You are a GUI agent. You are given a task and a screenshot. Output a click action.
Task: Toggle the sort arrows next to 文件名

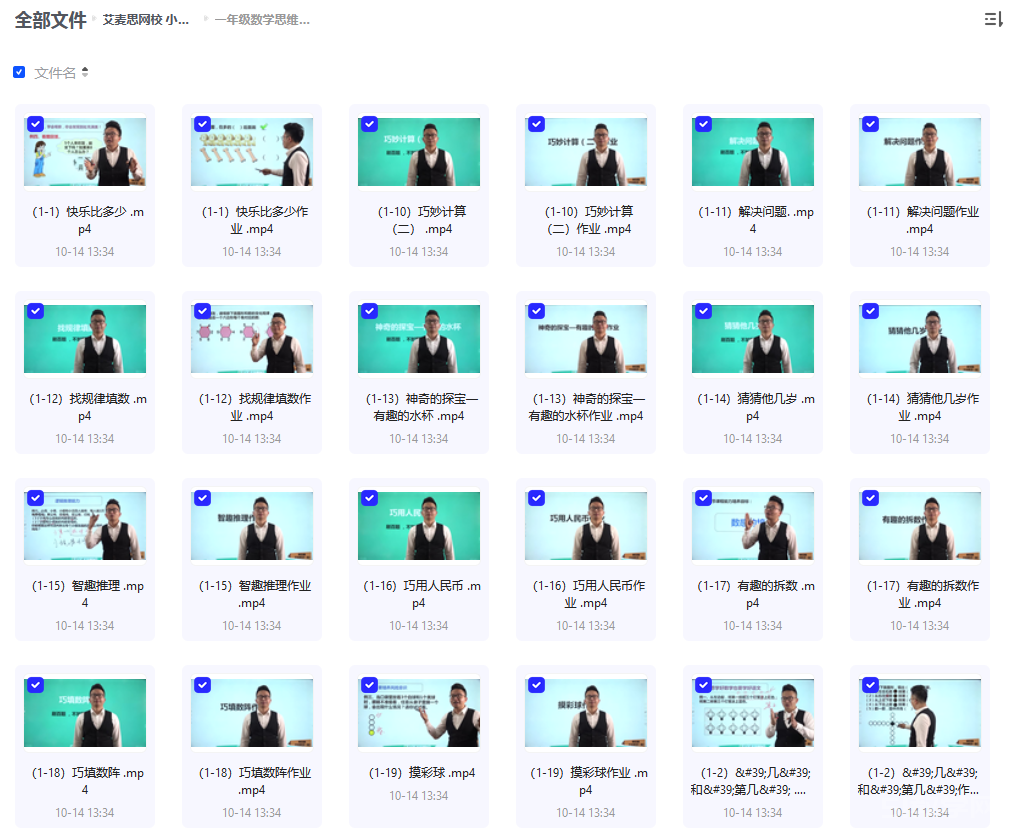point(87,72)
